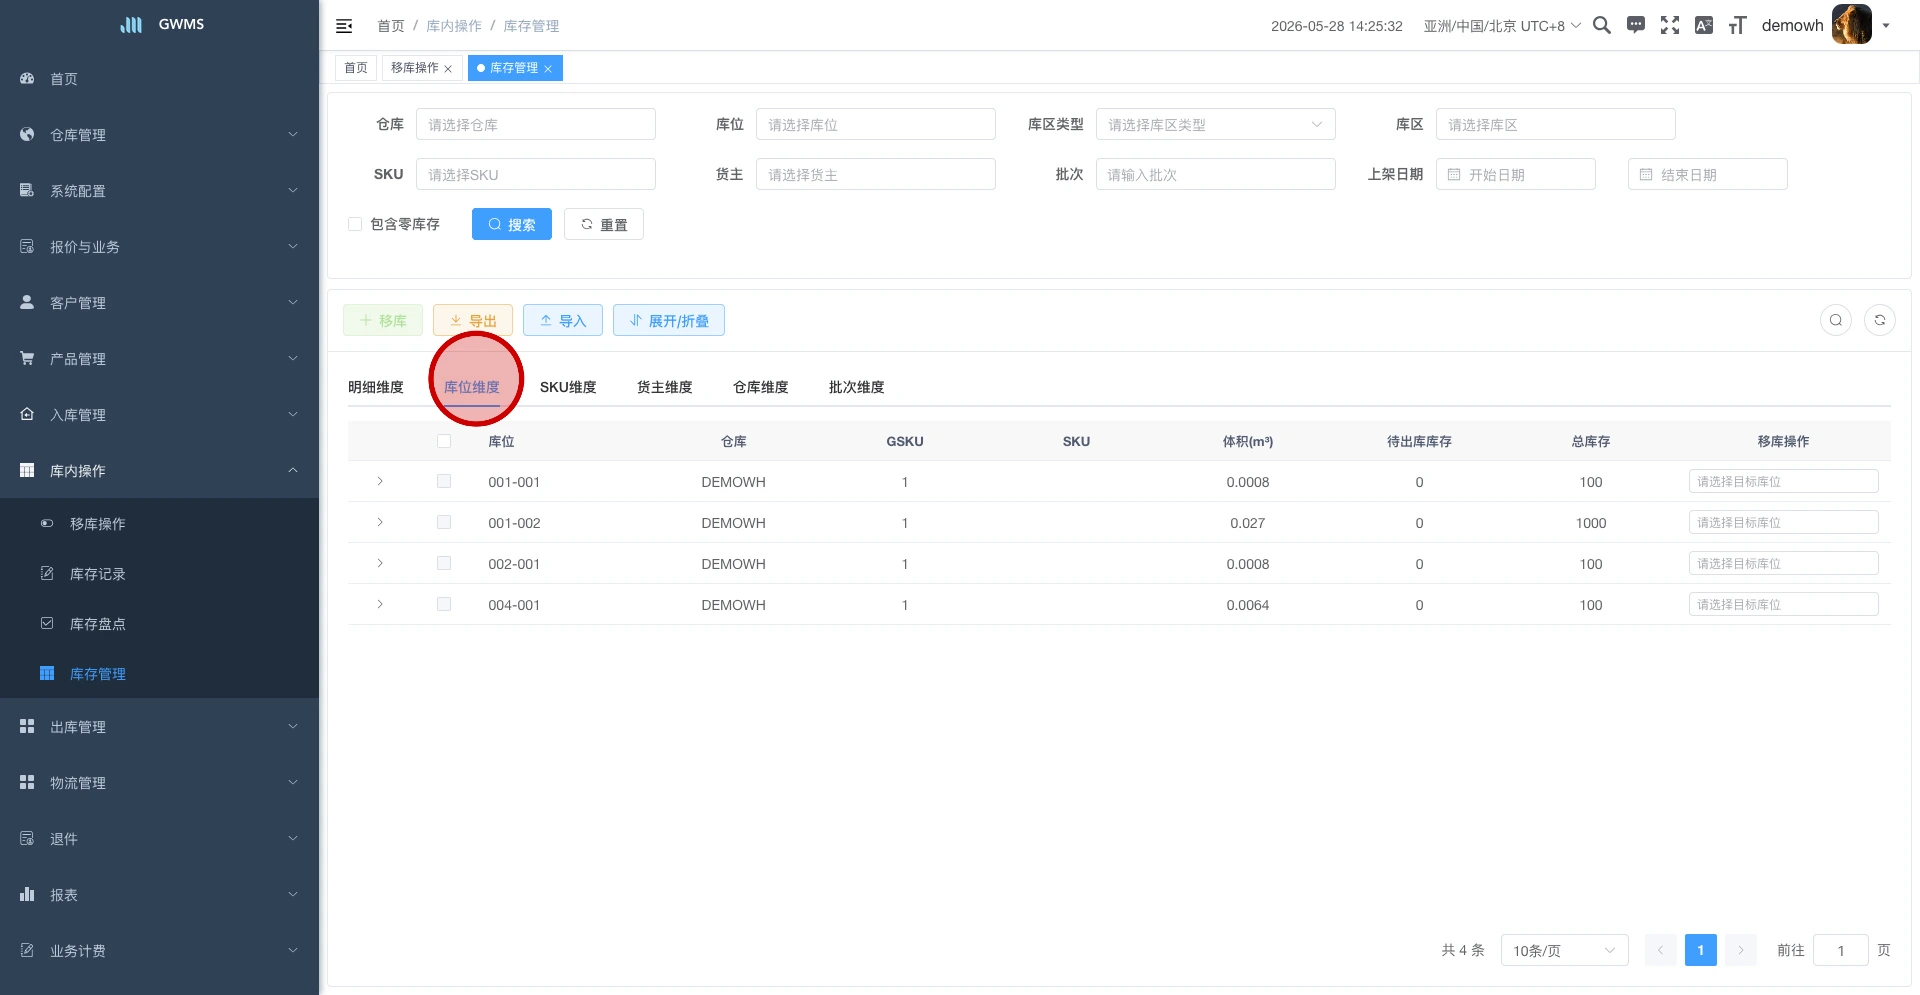Click the 导入 import button
The width and height of the screenshot is (1920, 995).
point(563,320)
